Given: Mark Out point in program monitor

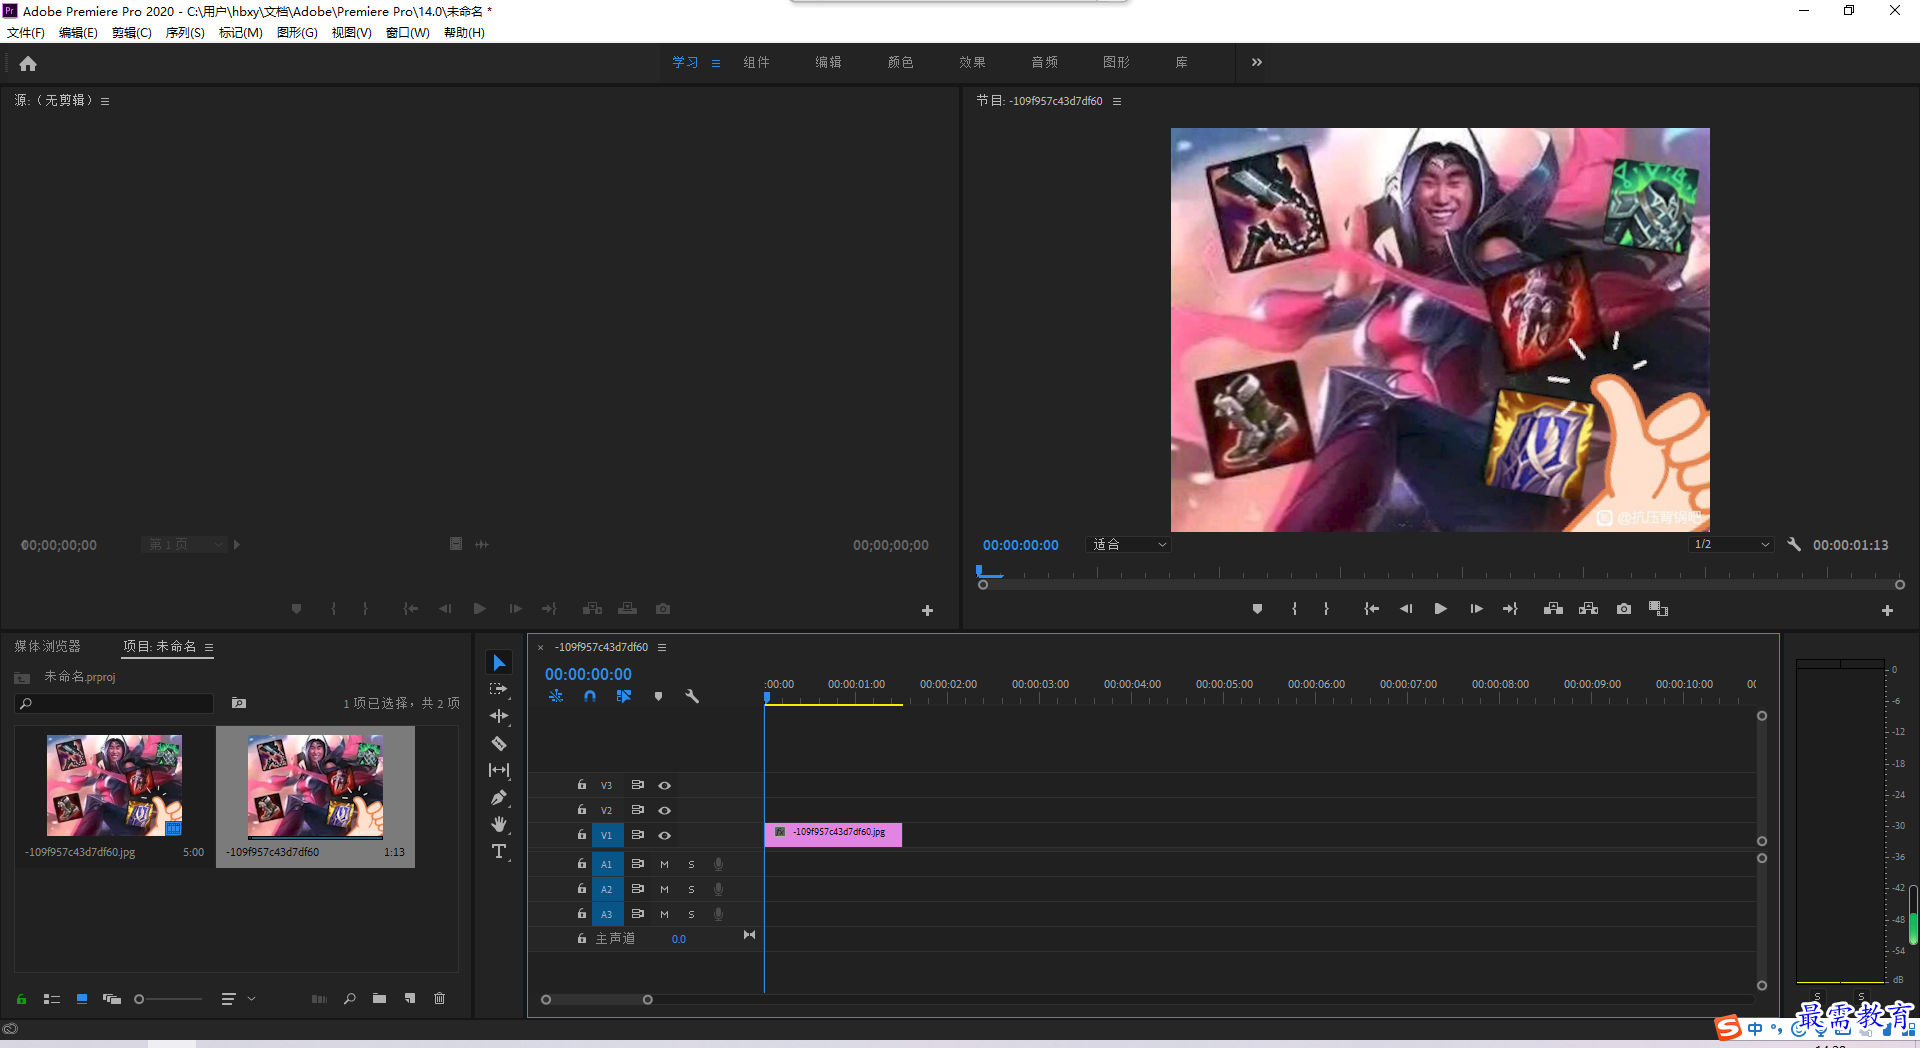Looking at the screenshot, I should pyautogui.click(x=1326, y=608).
